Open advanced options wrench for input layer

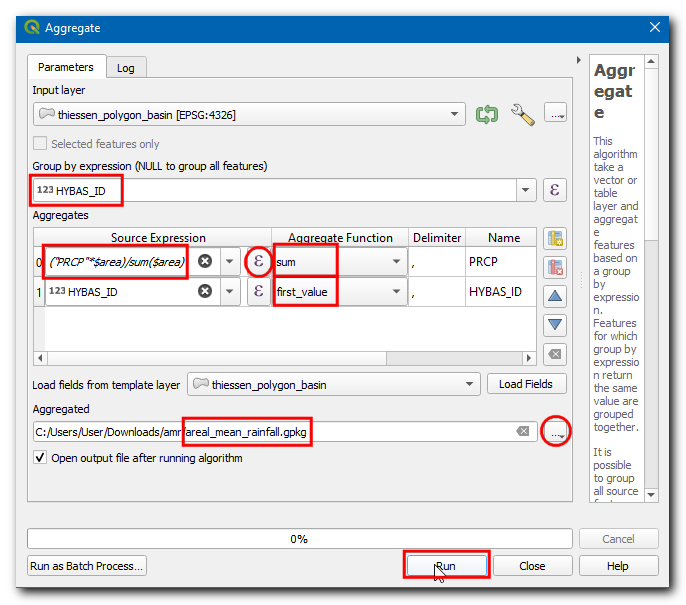pyautogui.click(x=522, y=114)
